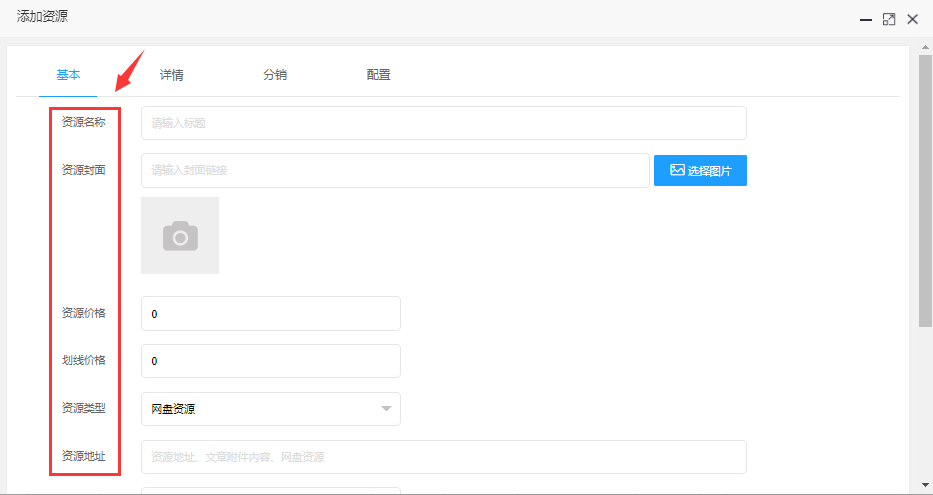
Task: Focus the 资源价格 input field
Action: point(271,314)
